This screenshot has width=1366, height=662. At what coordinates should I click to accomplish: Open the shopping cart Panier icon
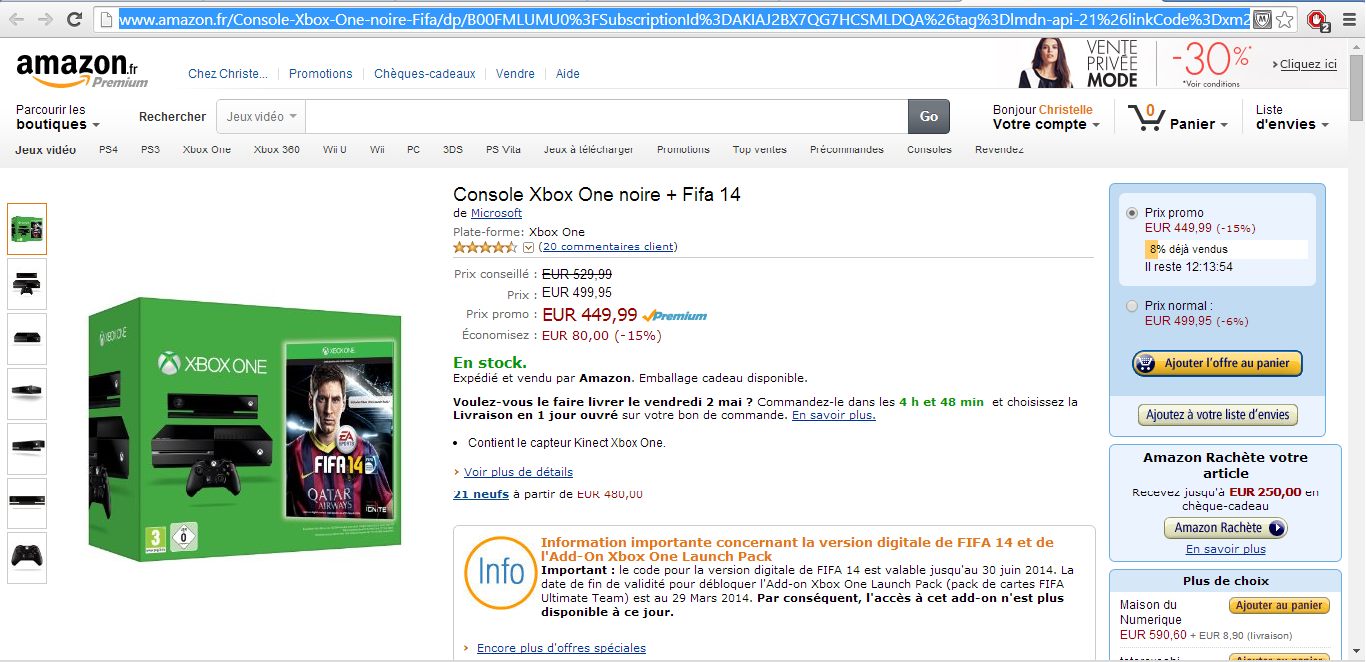pyautogui.click(x=1146, y=118)
